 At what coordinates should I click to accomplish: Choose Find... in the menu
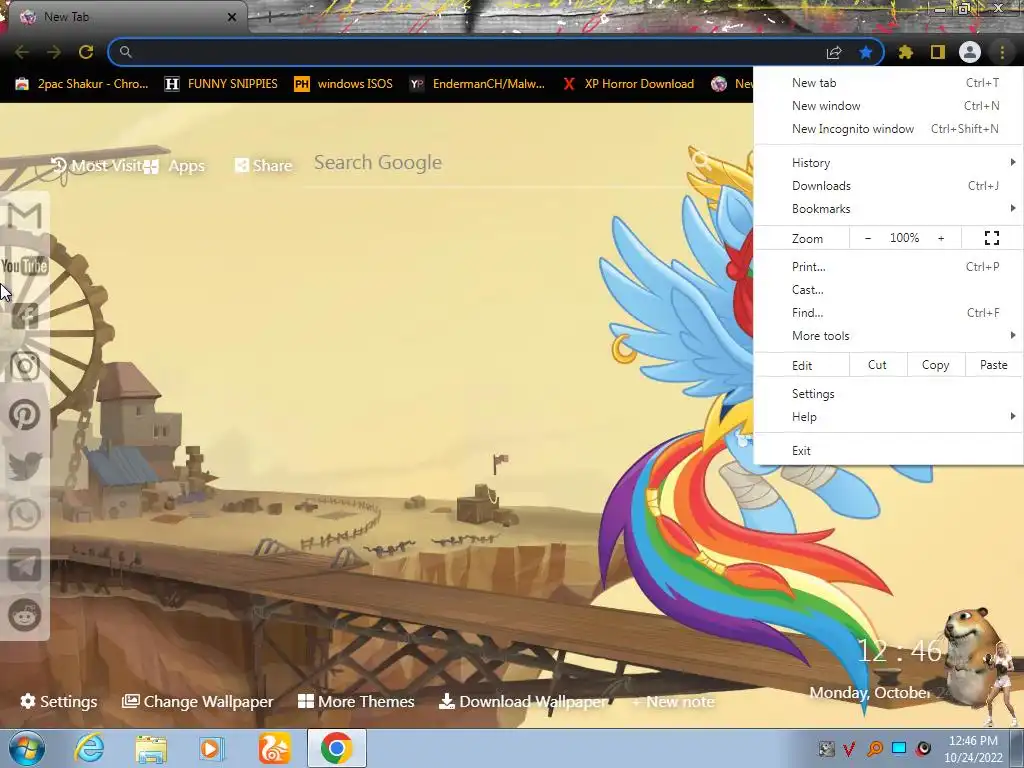pyautogui.click(x=889, y=313)
